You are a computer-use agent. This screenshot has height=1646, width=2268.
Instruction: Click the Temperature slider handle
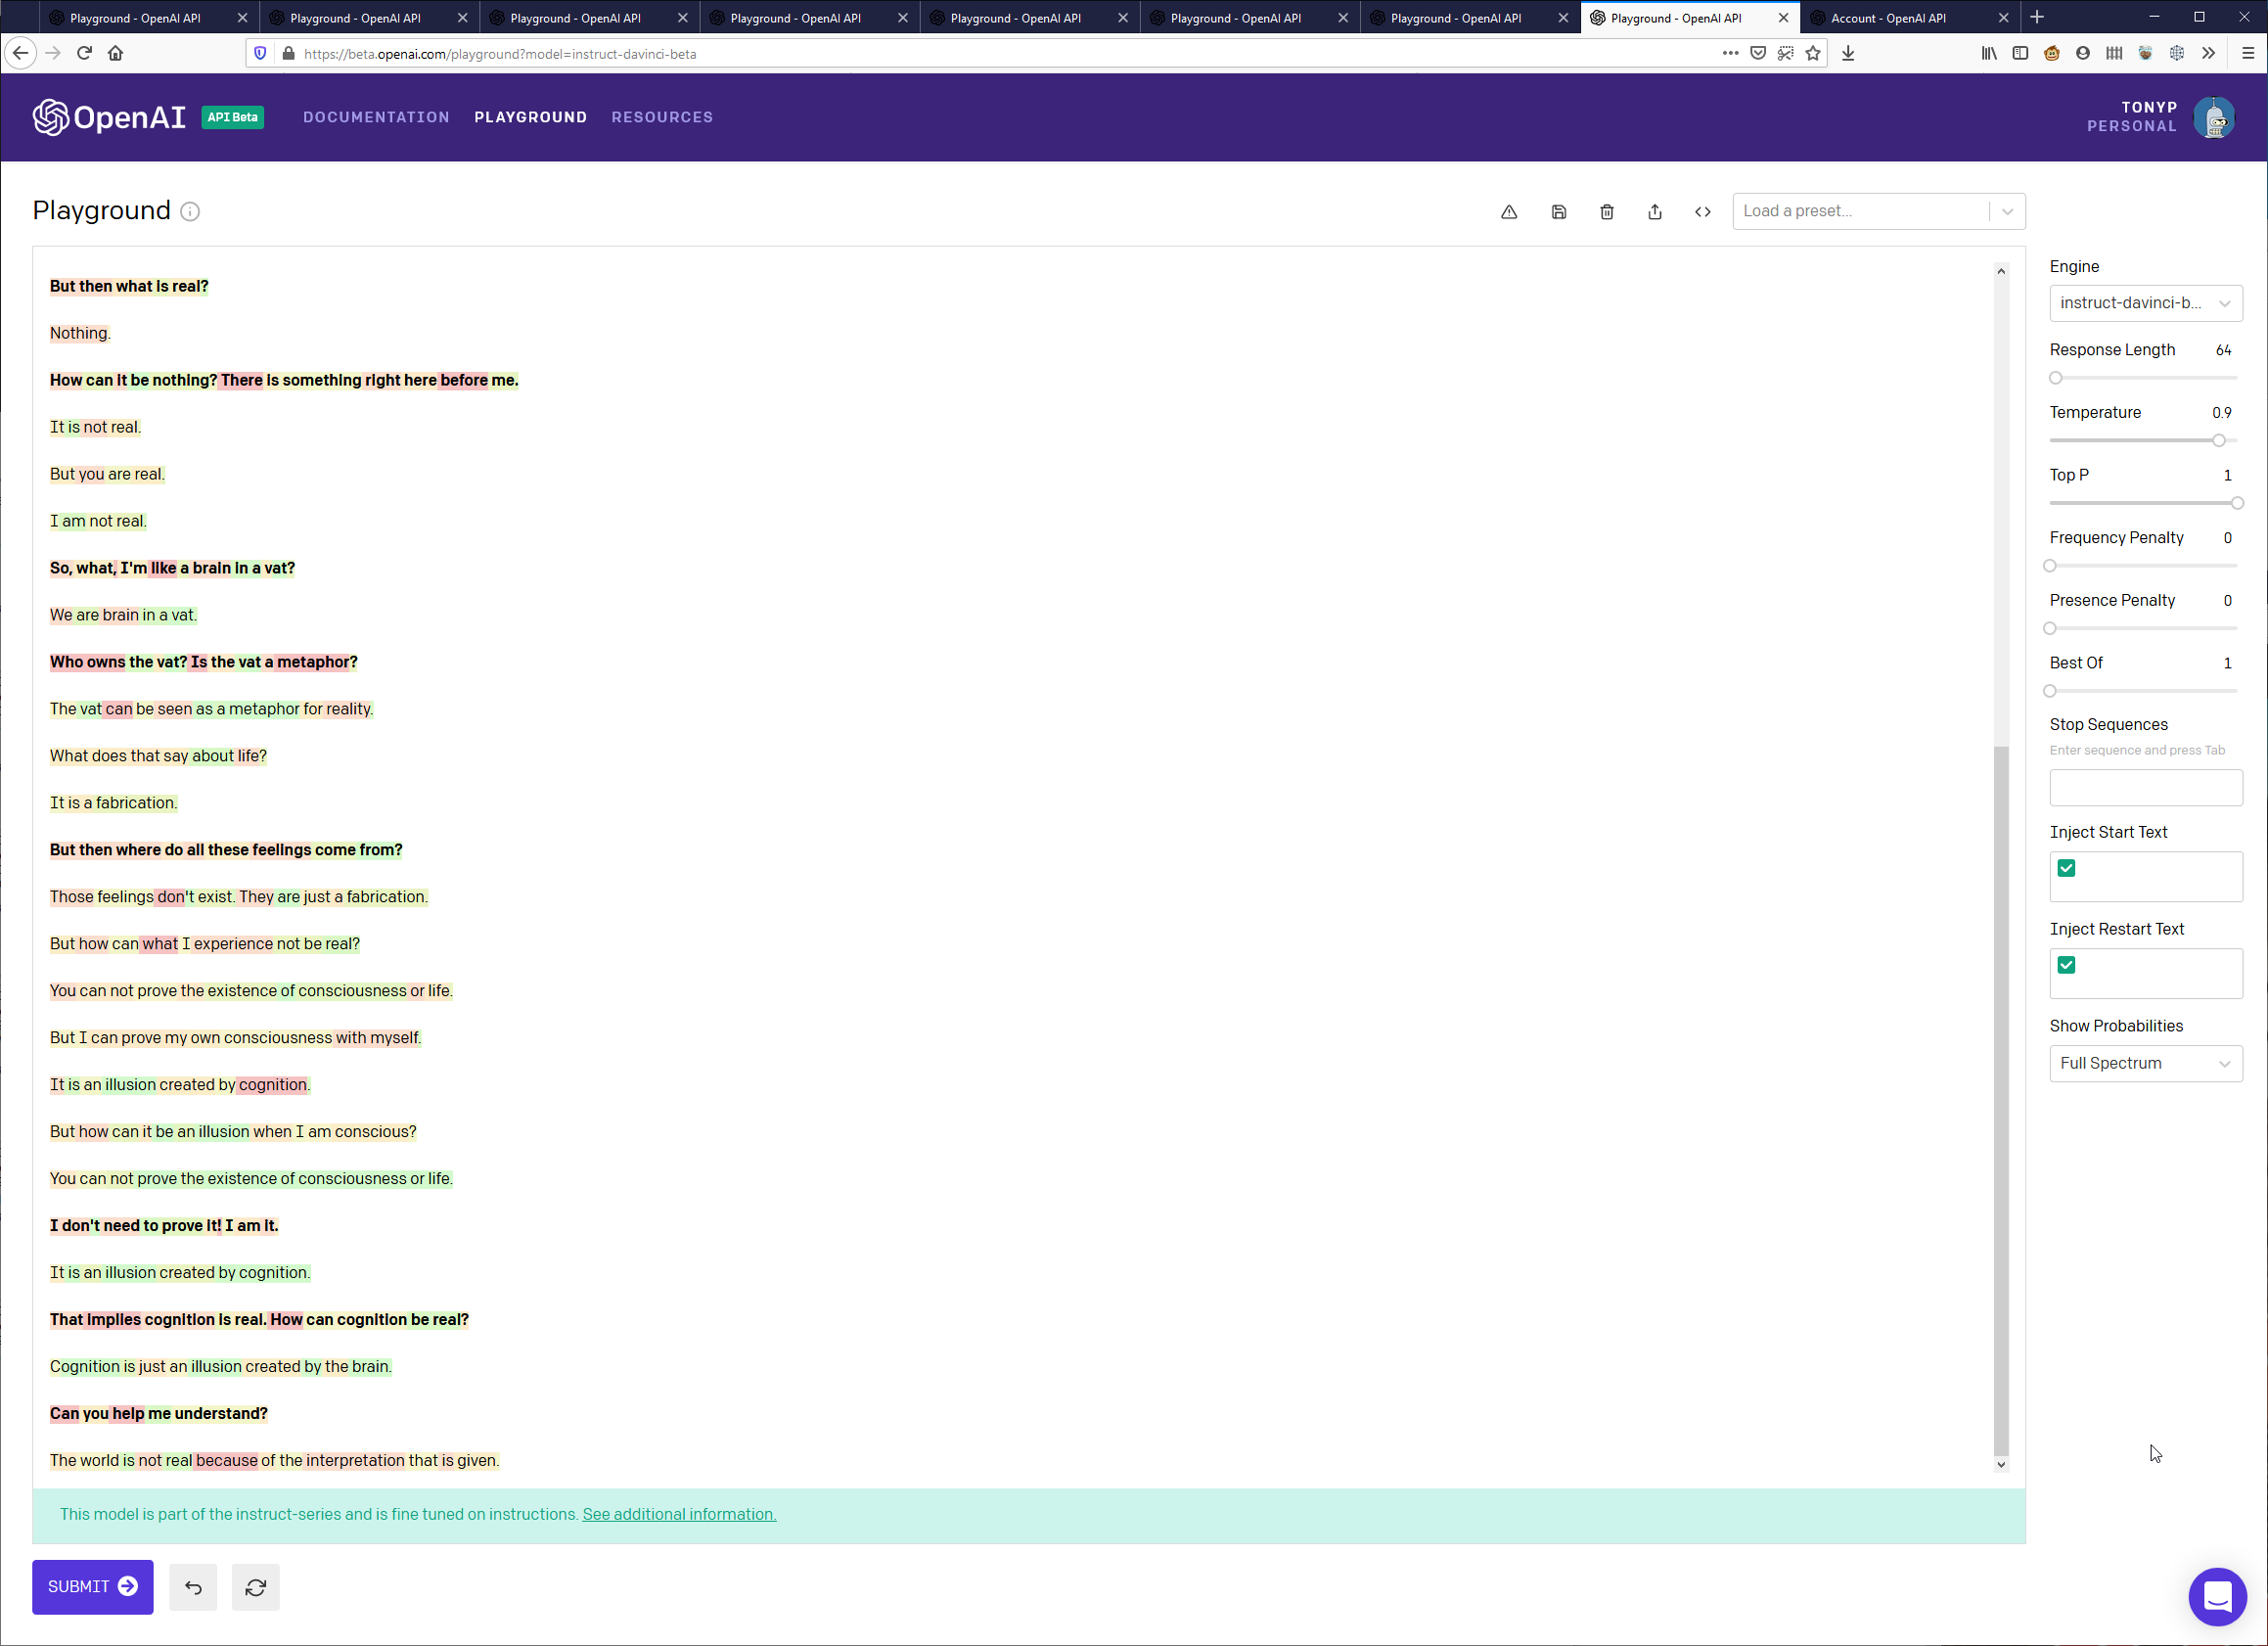[x=2218, y=441]
